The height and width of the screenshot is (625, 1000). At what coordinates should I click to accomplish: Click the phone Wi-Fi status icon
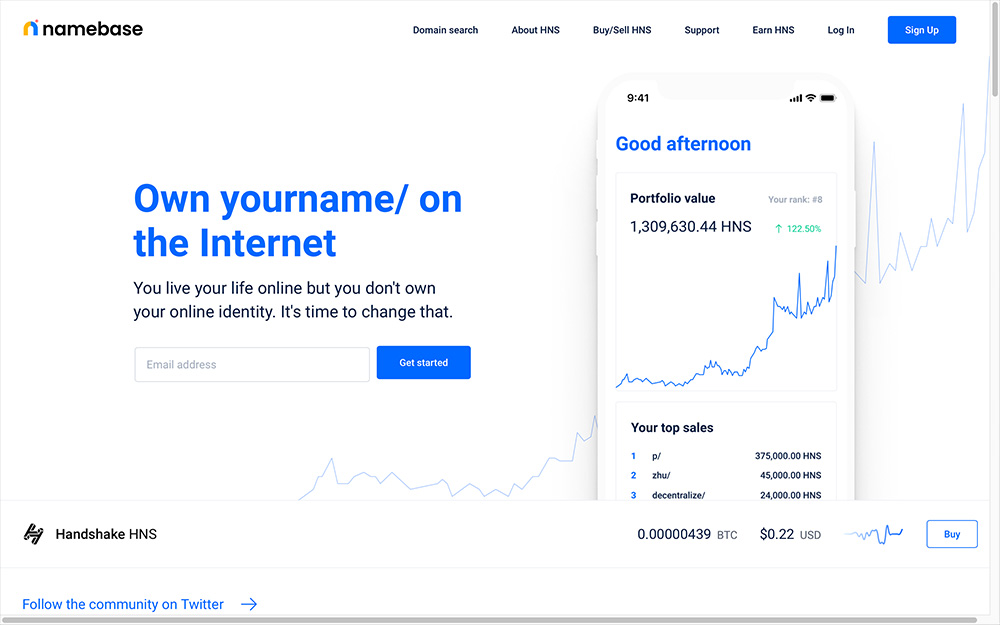[811, 98]
